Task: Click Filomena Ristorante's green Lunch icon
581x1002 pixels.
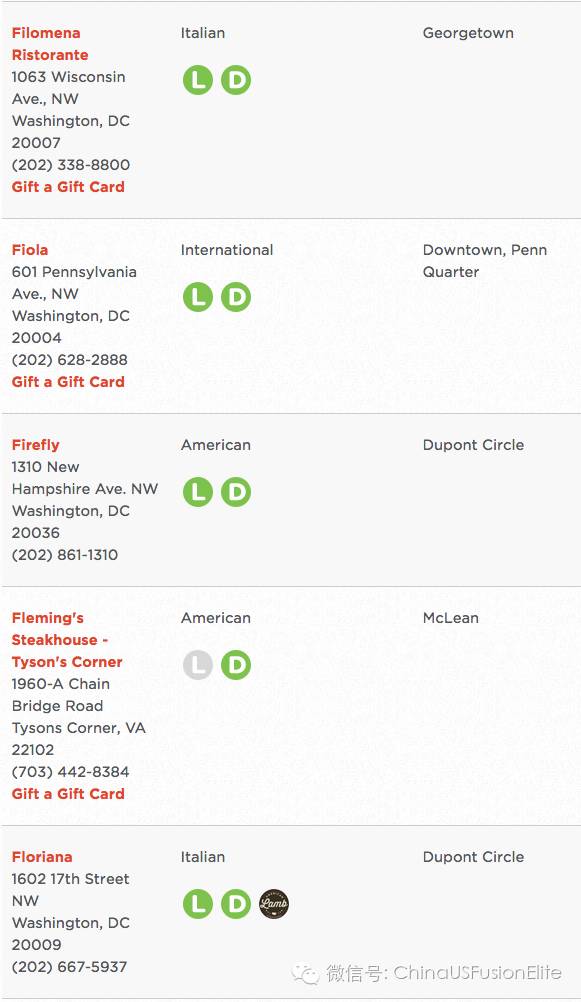Action: pos(198,80)
